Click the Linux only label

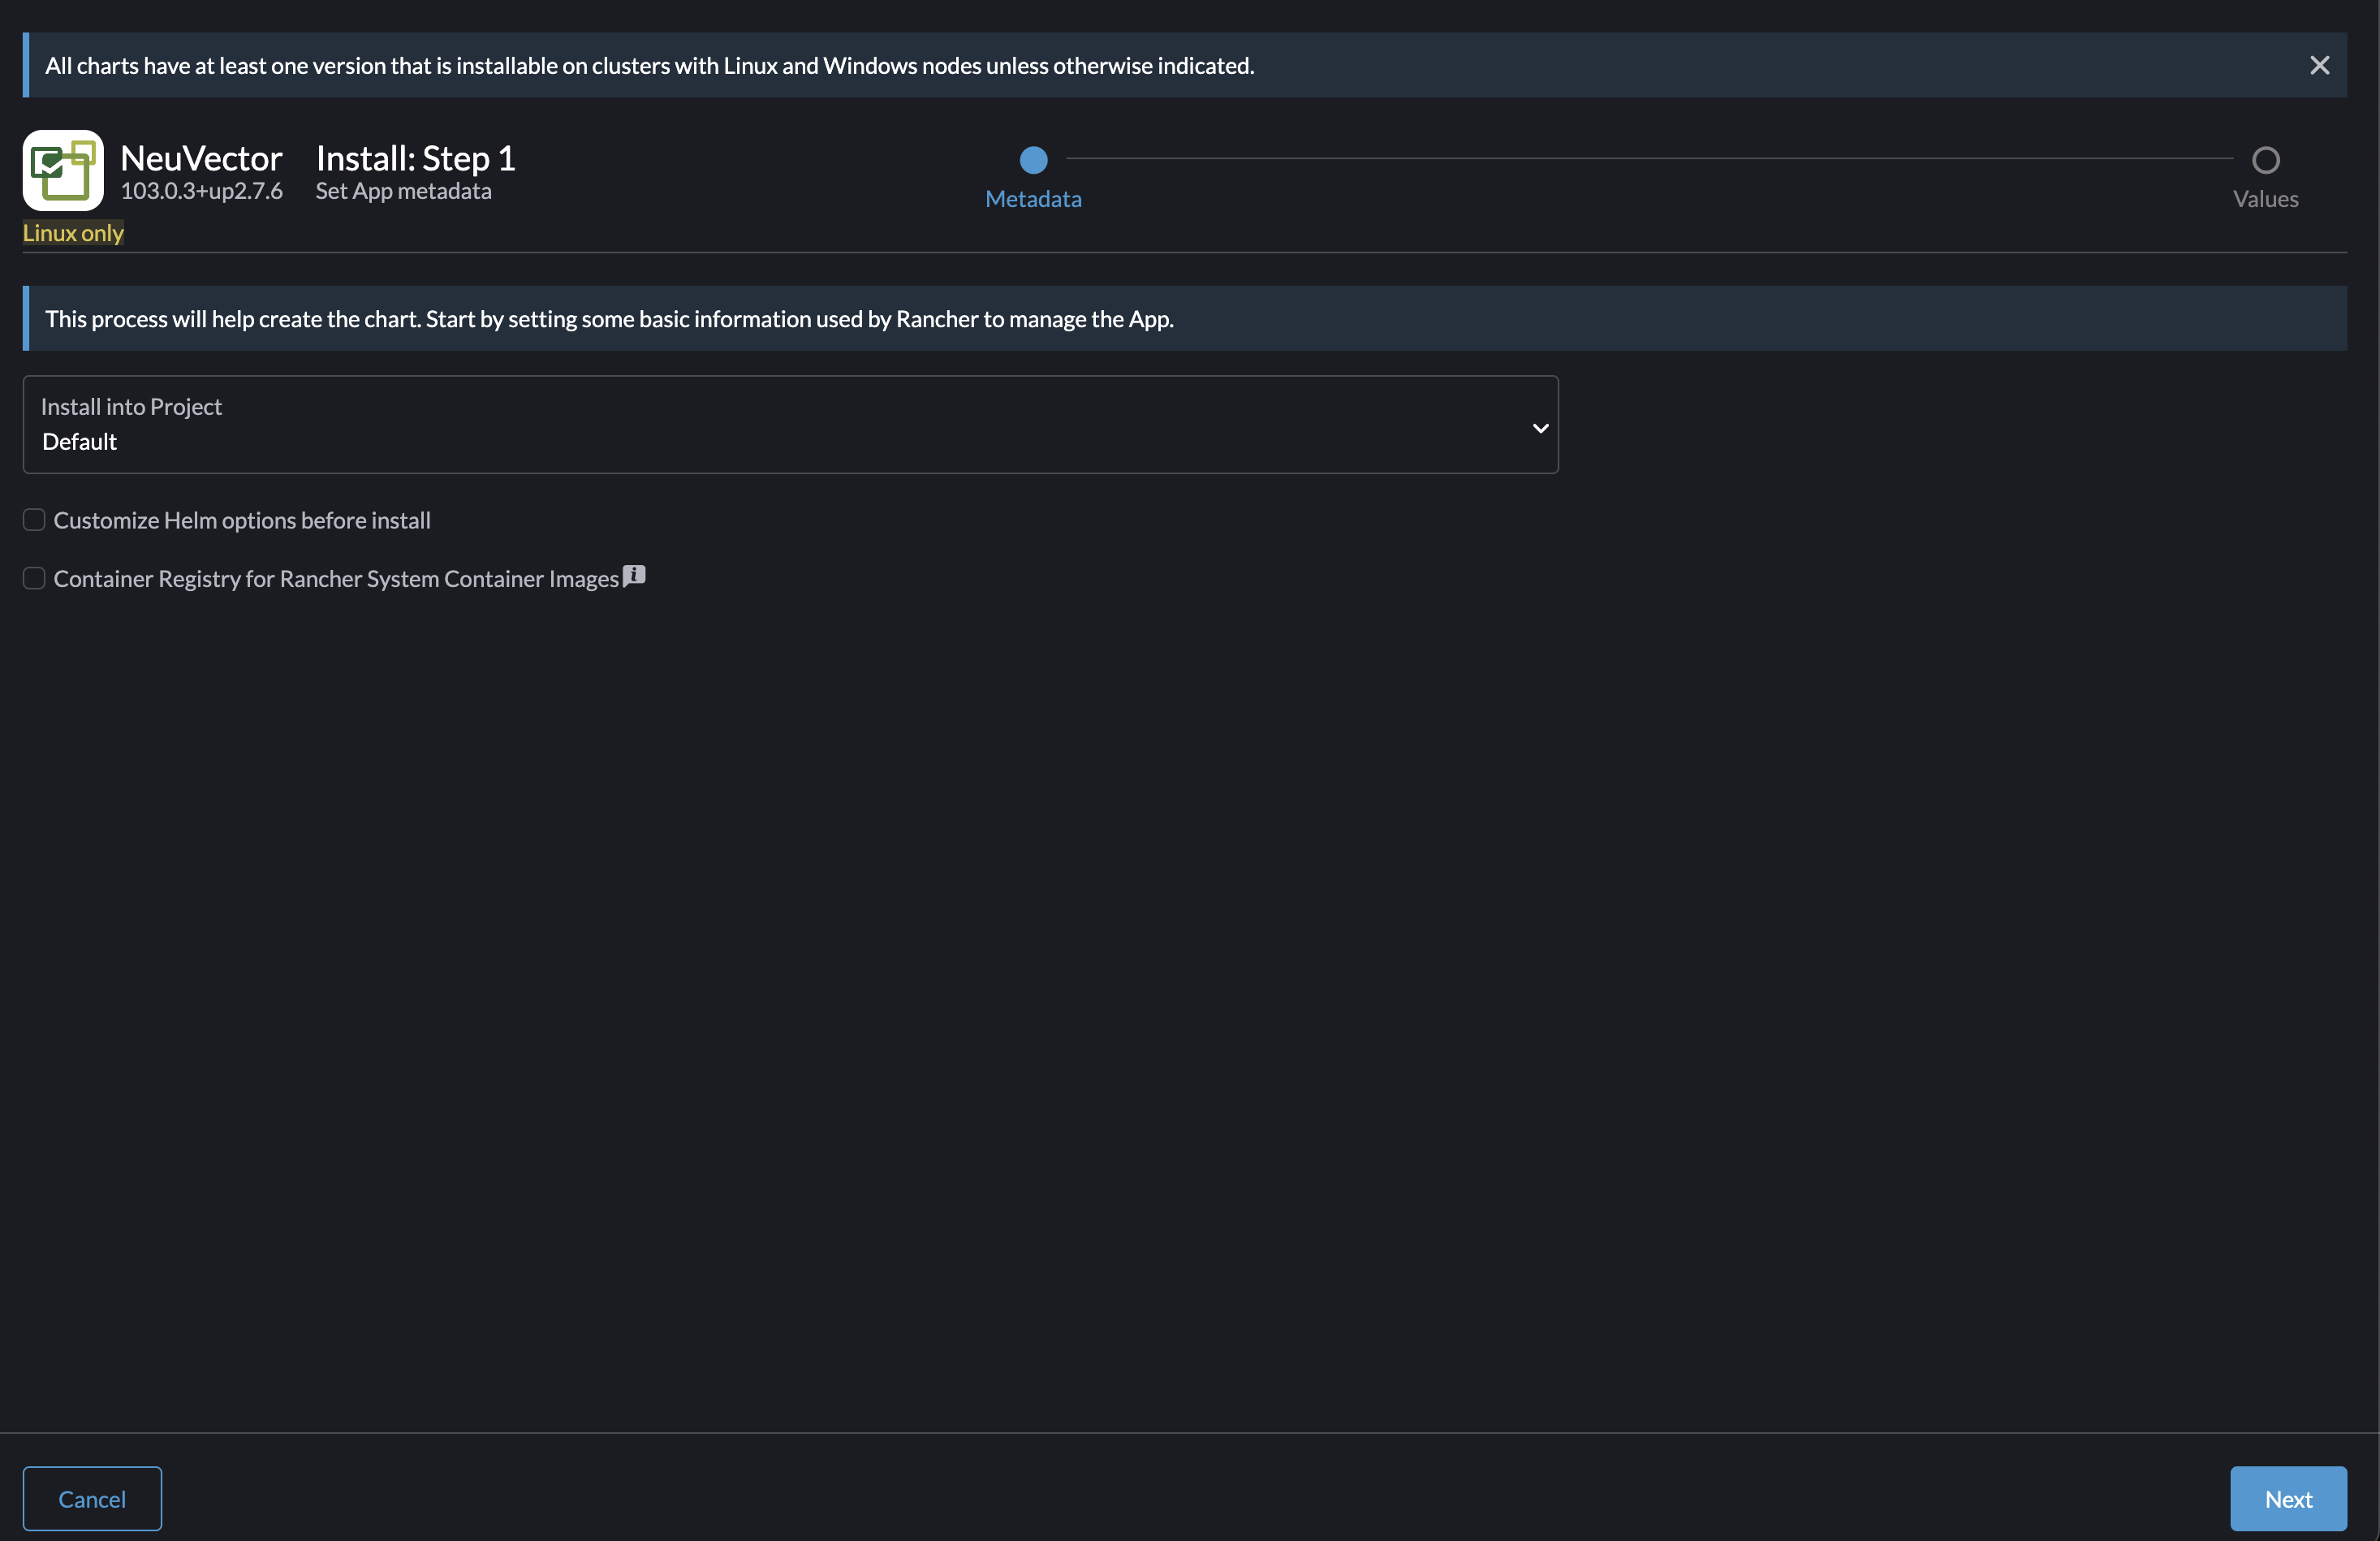[73, 233]
